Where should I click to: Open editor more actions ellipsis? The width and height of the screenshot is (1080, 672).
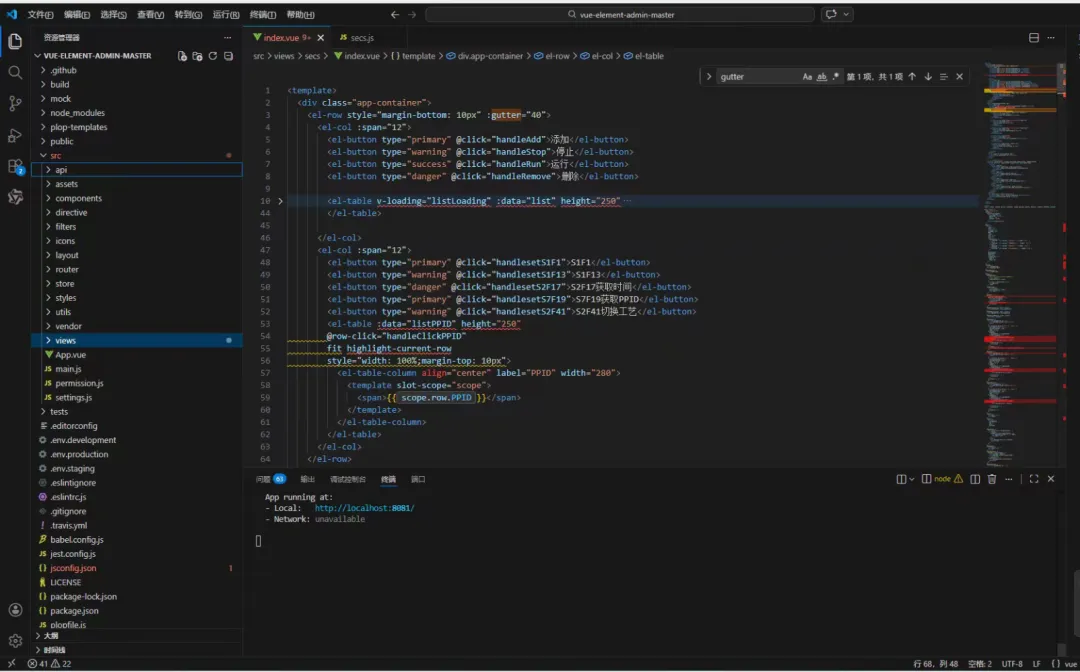[1051, 38]
